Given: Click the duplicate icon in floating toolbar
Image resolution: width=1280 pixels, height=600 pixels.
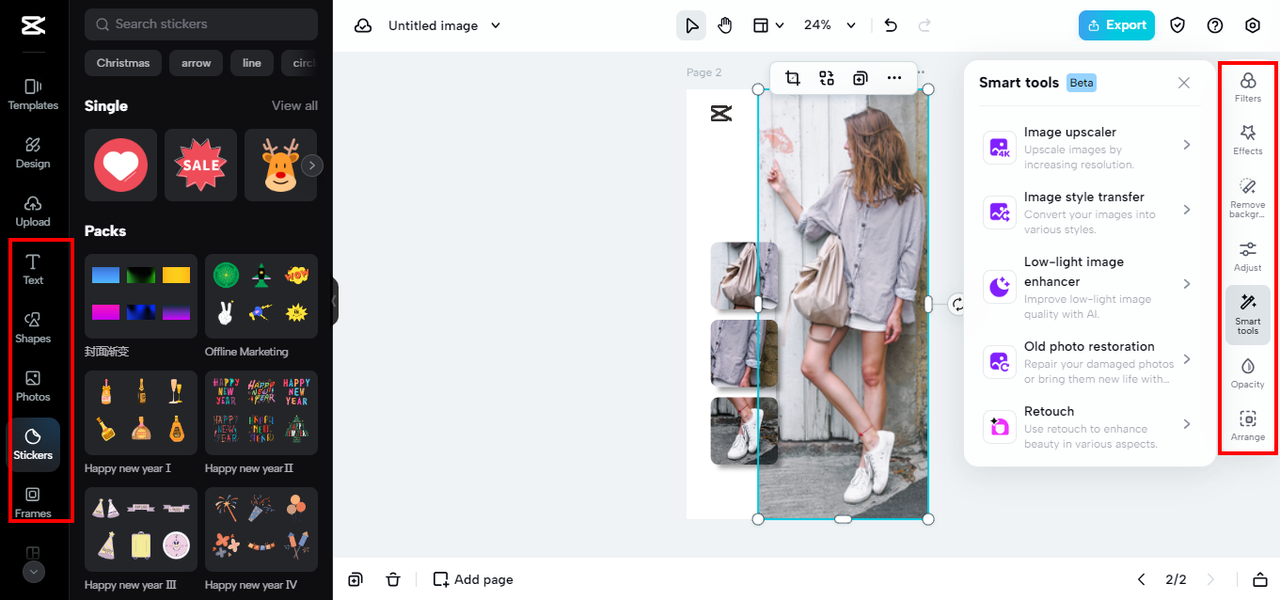Looking at the screenshot, I should 860,78.
